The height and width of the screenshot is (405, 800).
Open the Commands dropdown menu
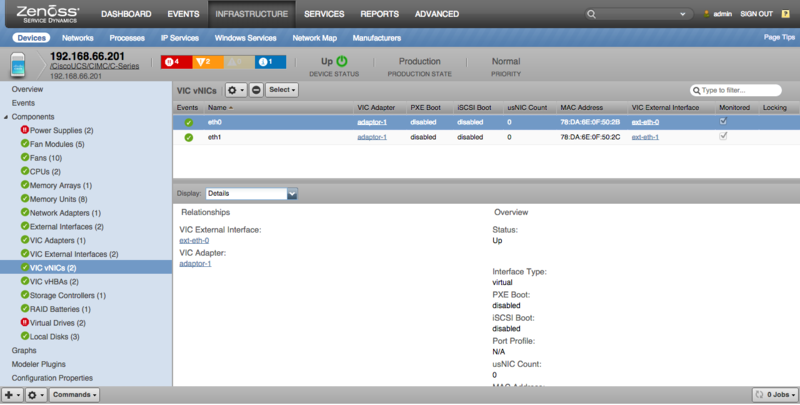(74, 395)
